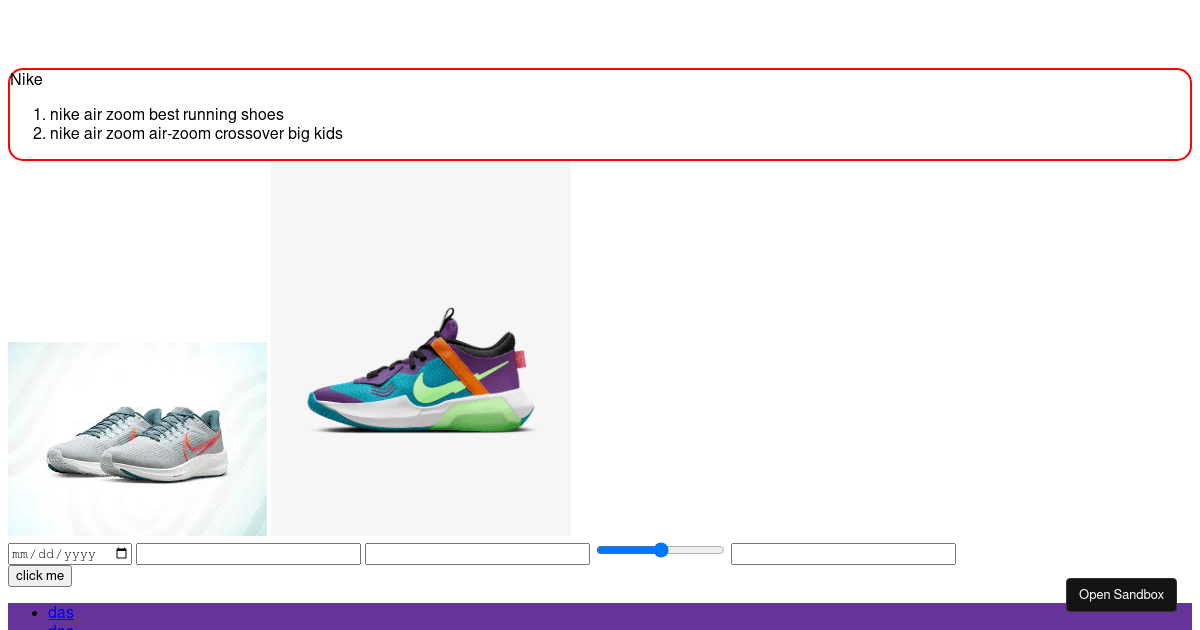The image size is (1200, 630).
Task: Select "nike air zoom air-zoom crossover big kids" text
Action: click(196, 134)
